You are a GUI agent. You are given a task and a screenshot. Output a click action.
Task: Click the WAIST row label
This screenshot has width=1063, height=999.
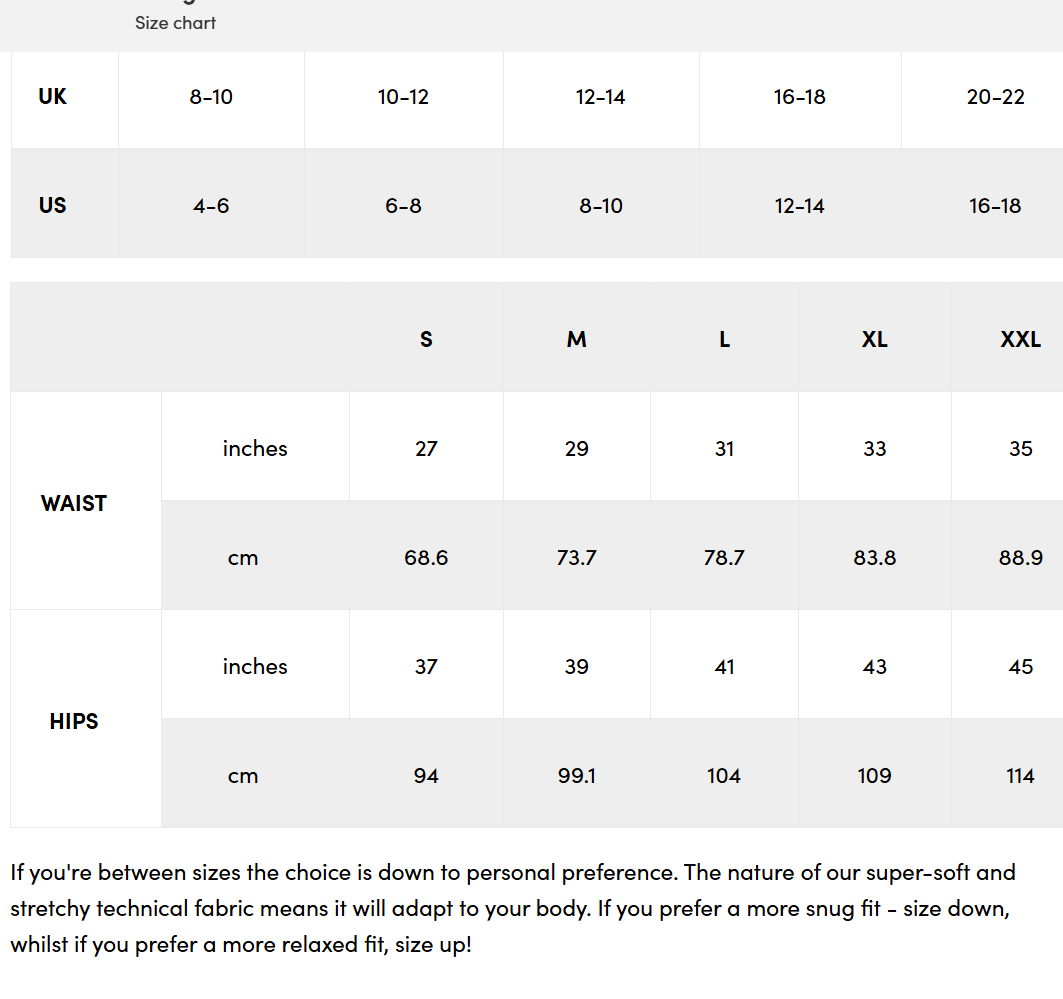74,504
